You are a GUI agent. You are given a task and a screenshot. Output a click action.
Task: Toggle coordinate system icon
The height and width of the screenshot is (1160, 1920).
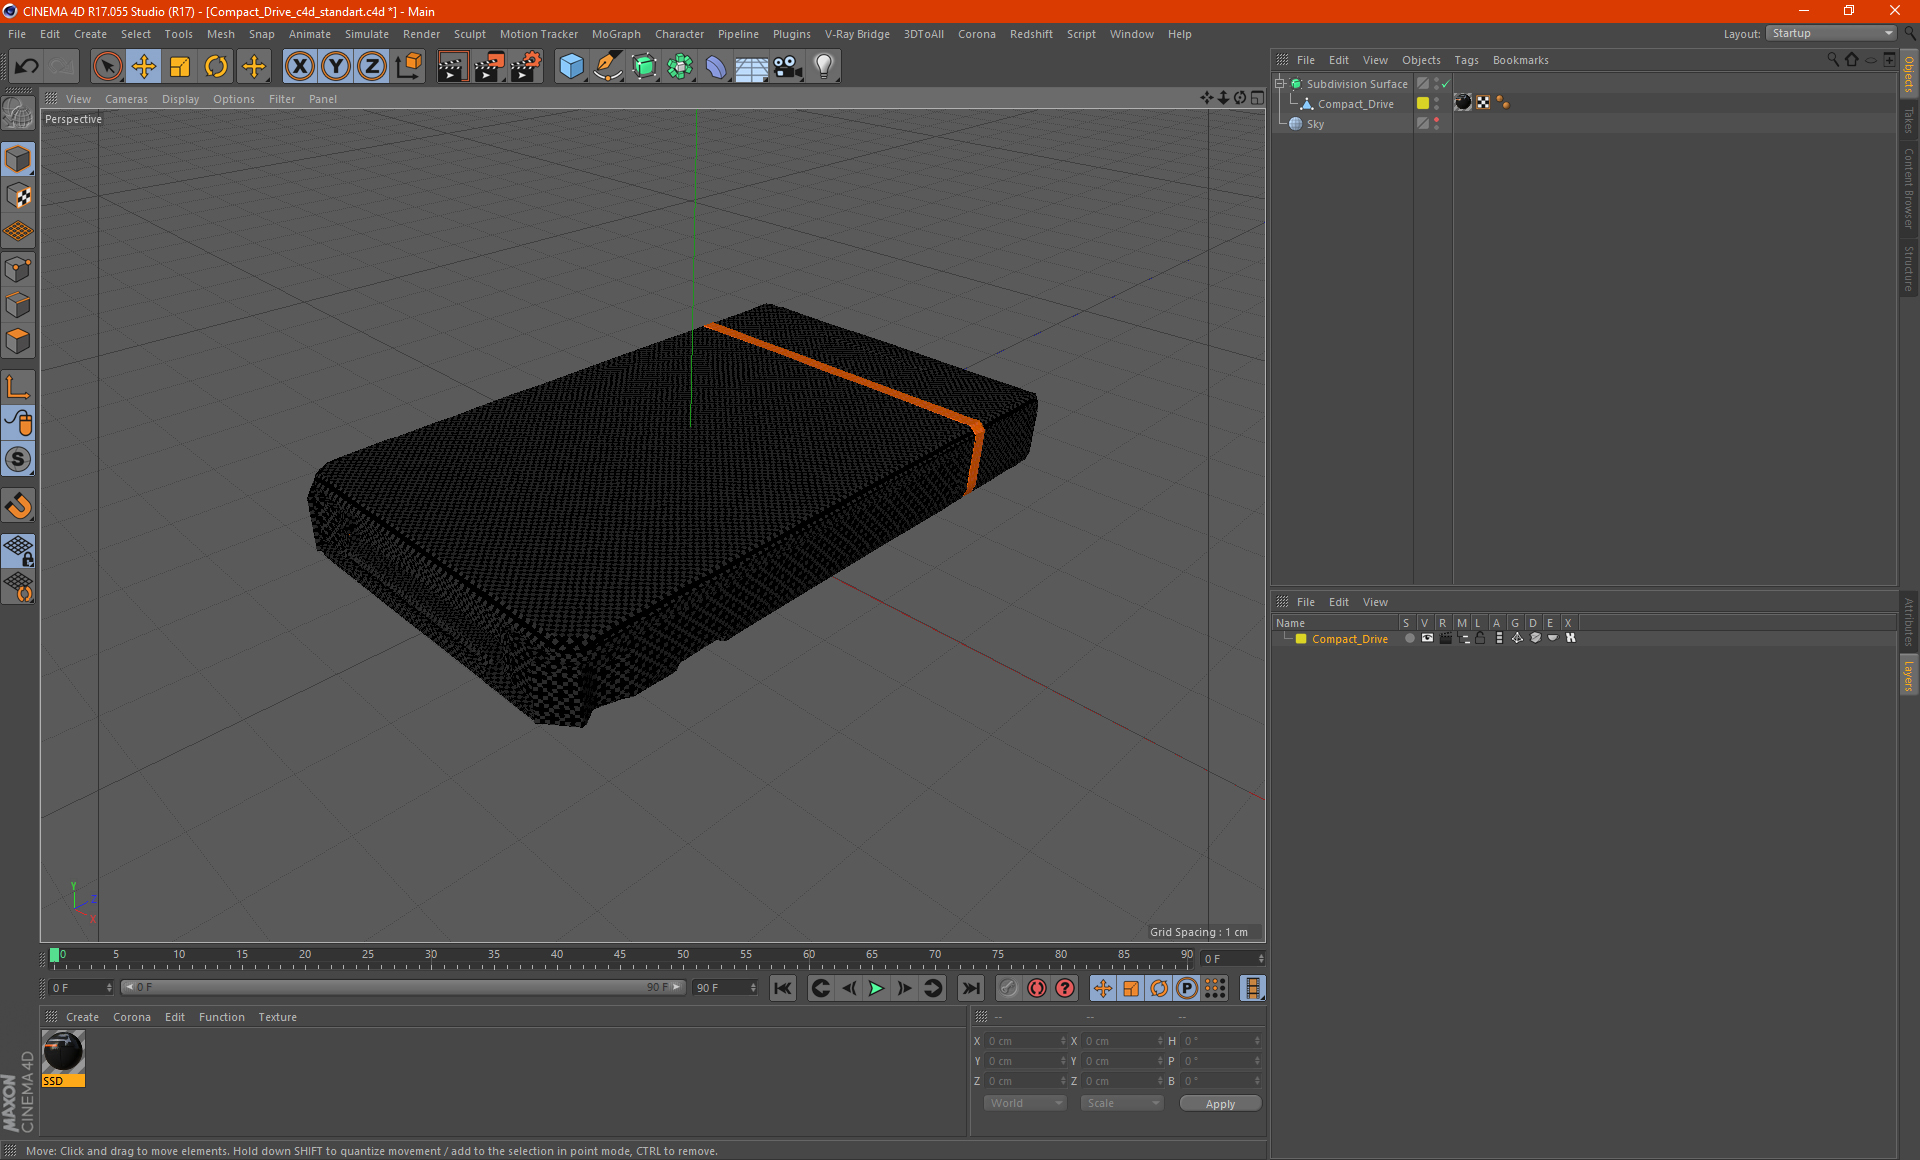pos(408,67)
